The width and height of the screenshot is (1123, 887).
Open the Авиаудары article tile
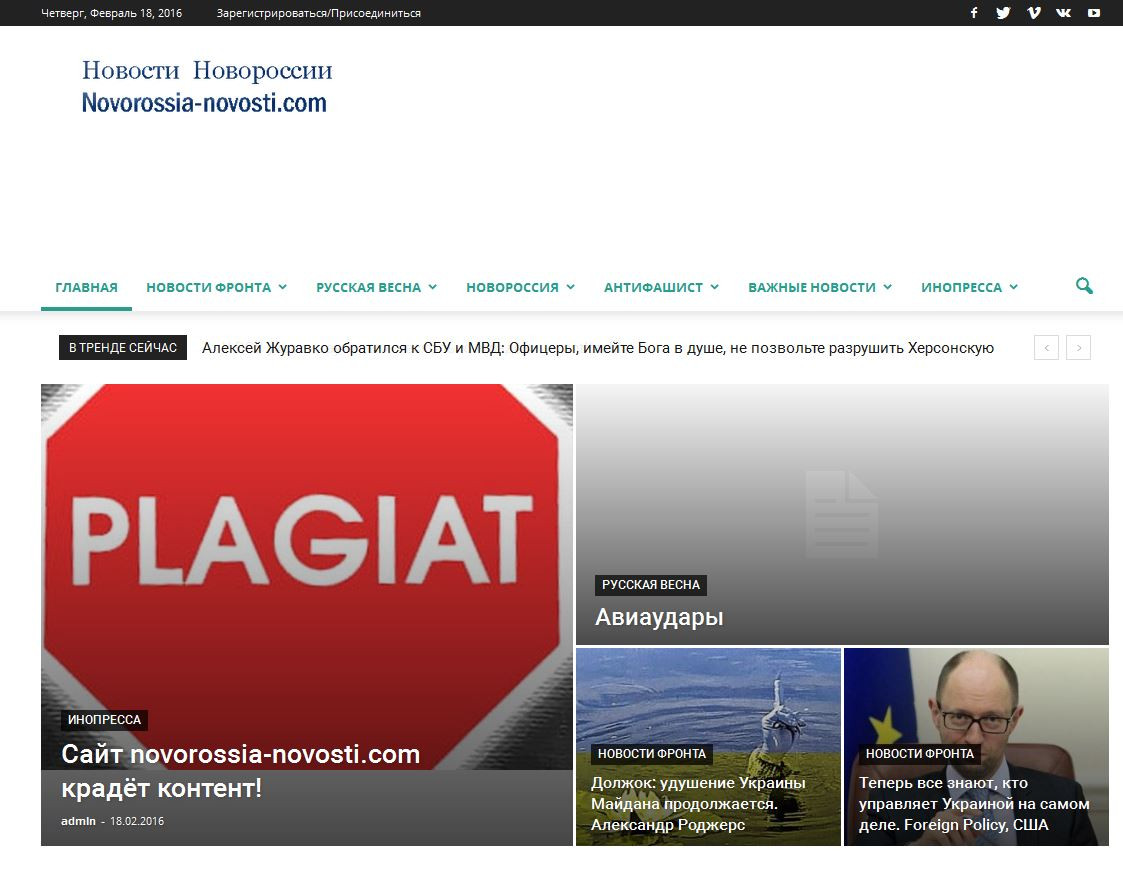click(842, 514)
